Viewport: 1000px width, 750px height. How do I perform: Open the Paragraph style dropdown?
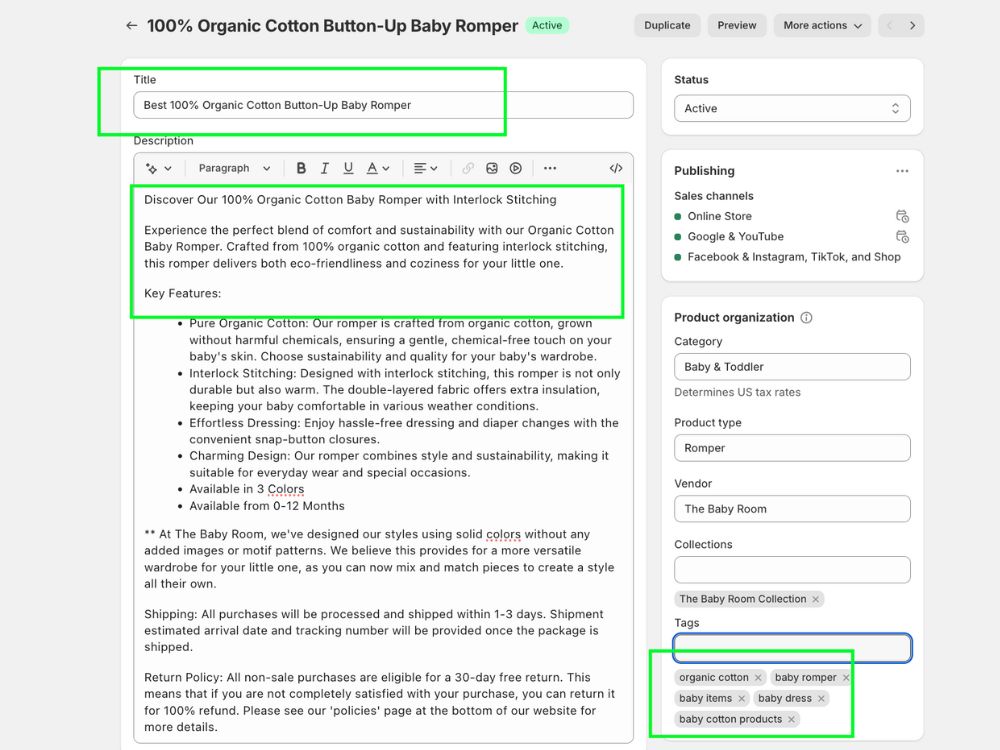click(x=234, y=168)
